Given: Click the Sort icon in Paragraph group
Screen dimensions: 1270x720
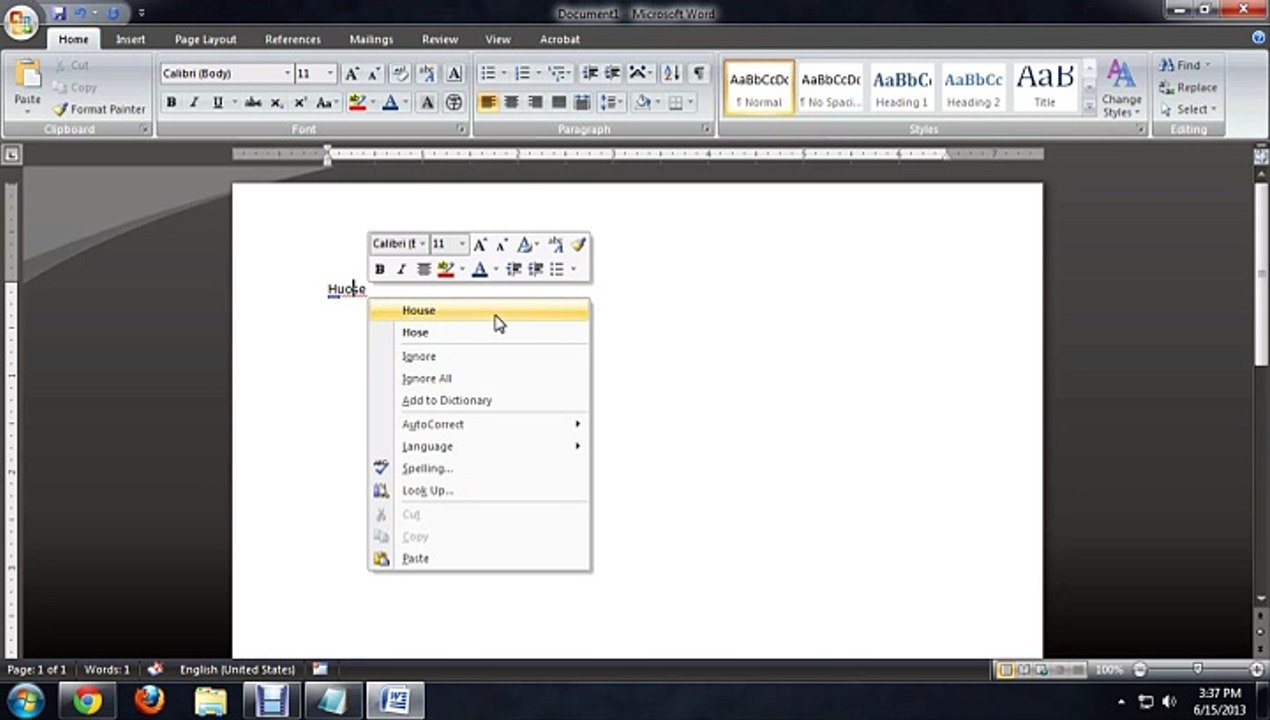Looking at the screenshot, I should [x=671, y=74].
